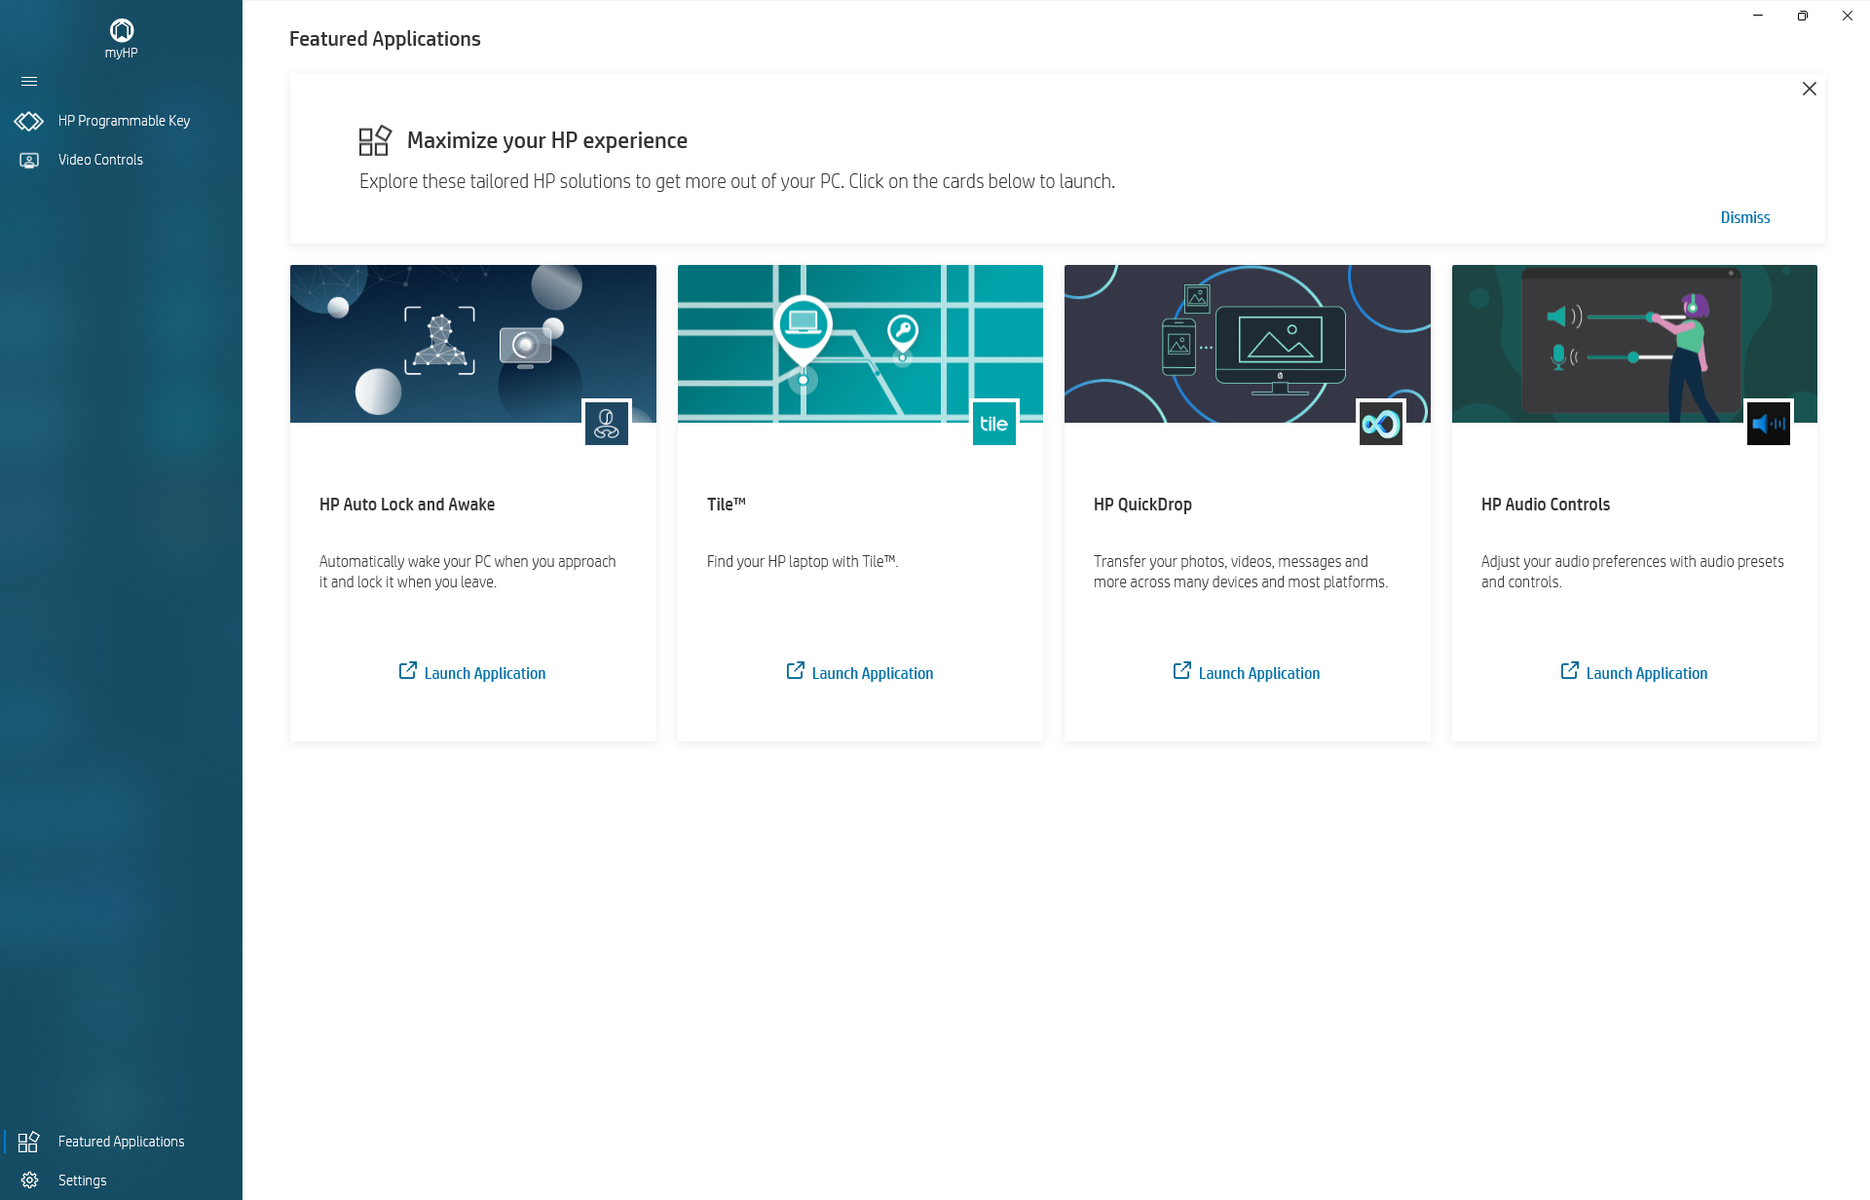The image size is (1870, 1200).
Task: Click the HP Programmable Key diamond icon
Action: pos(29,121)
